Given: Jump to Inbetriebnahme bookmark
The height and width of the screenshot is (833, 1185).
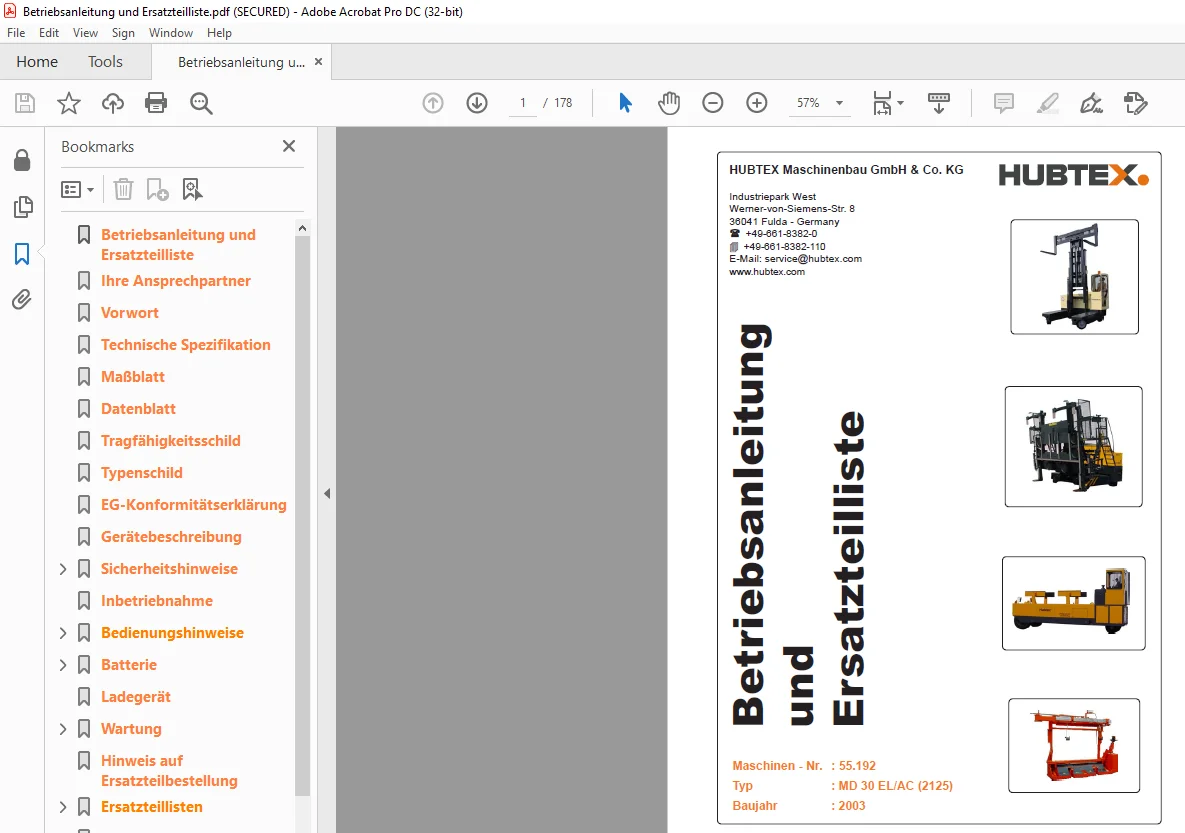Looking at the screenshot, I should 157,601.
